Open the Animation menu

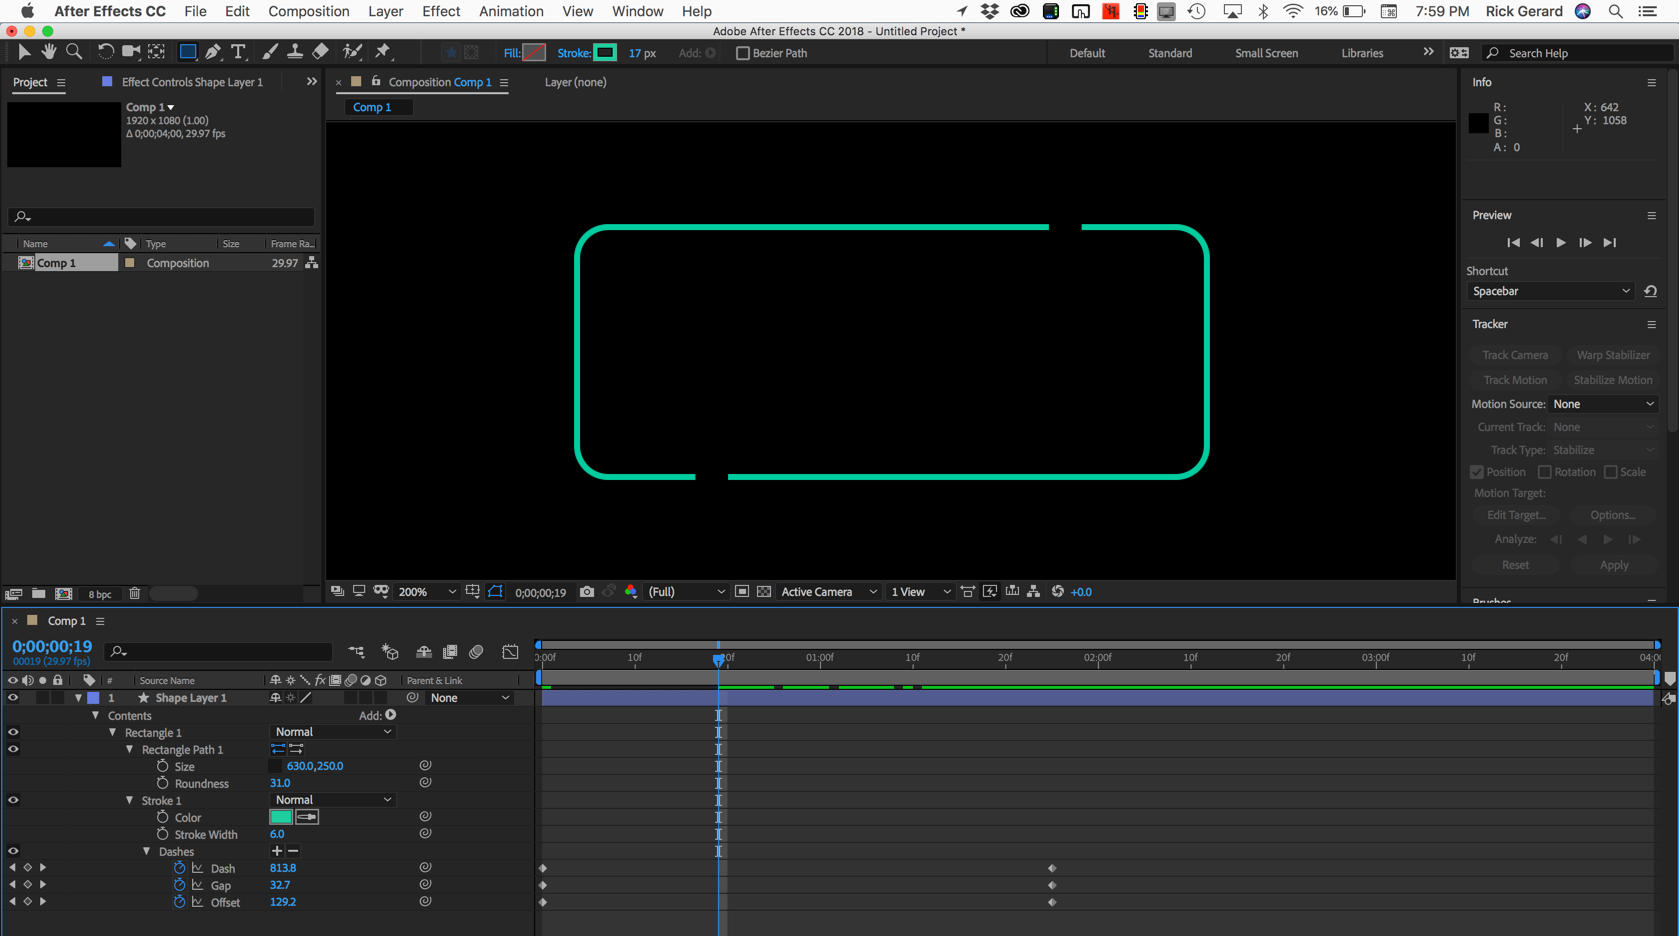pos(510,11)
